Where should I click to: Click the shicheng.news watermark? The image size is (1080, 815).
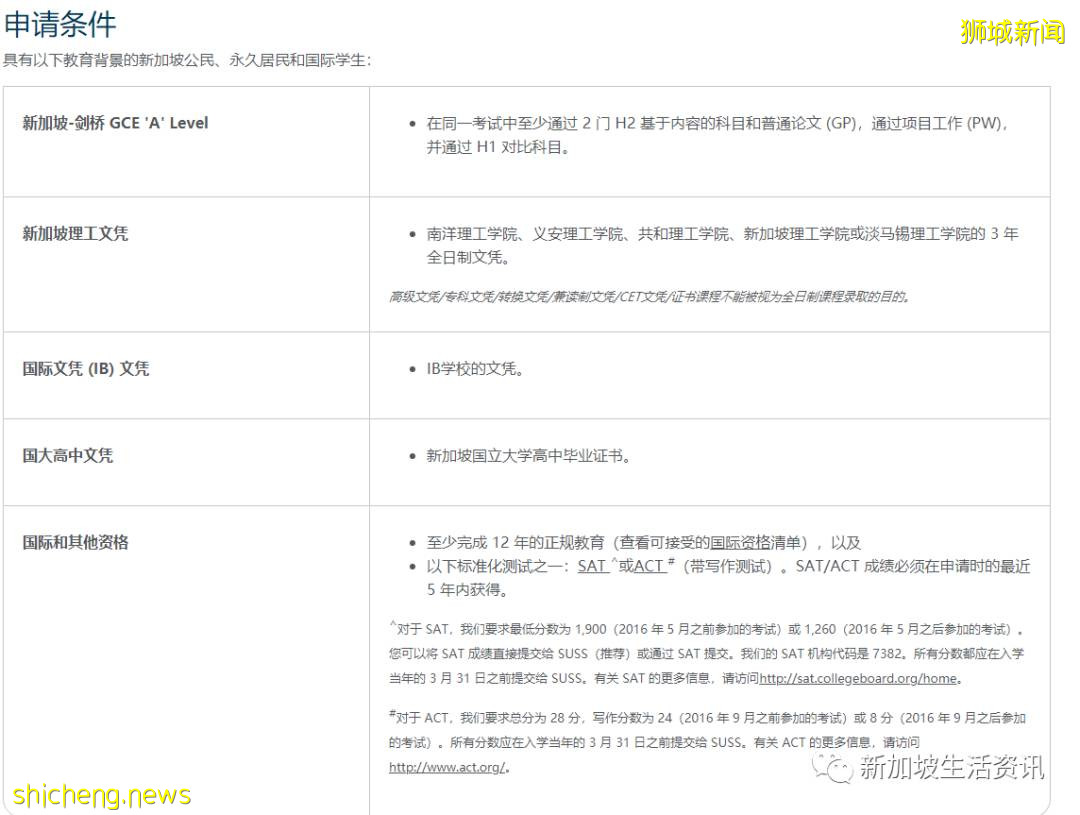tap(95, 794)
